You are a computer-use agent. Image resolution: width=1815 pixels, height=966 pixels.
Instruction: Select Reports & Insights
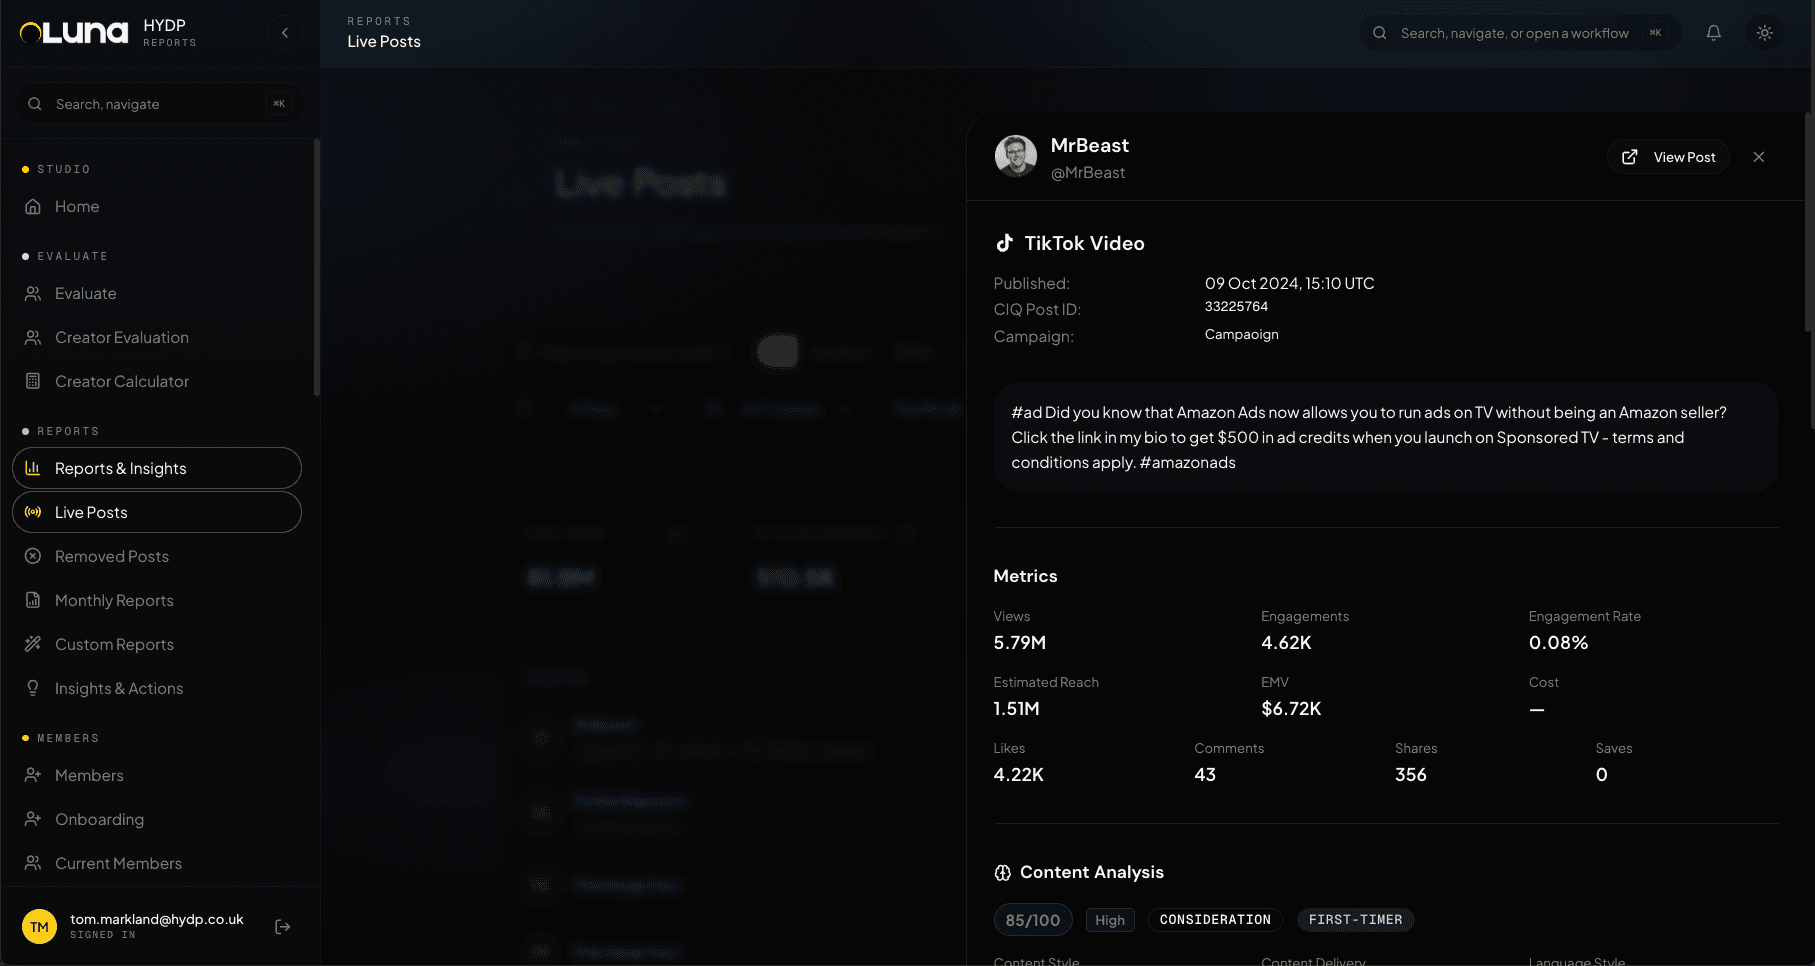coord(157,468)
